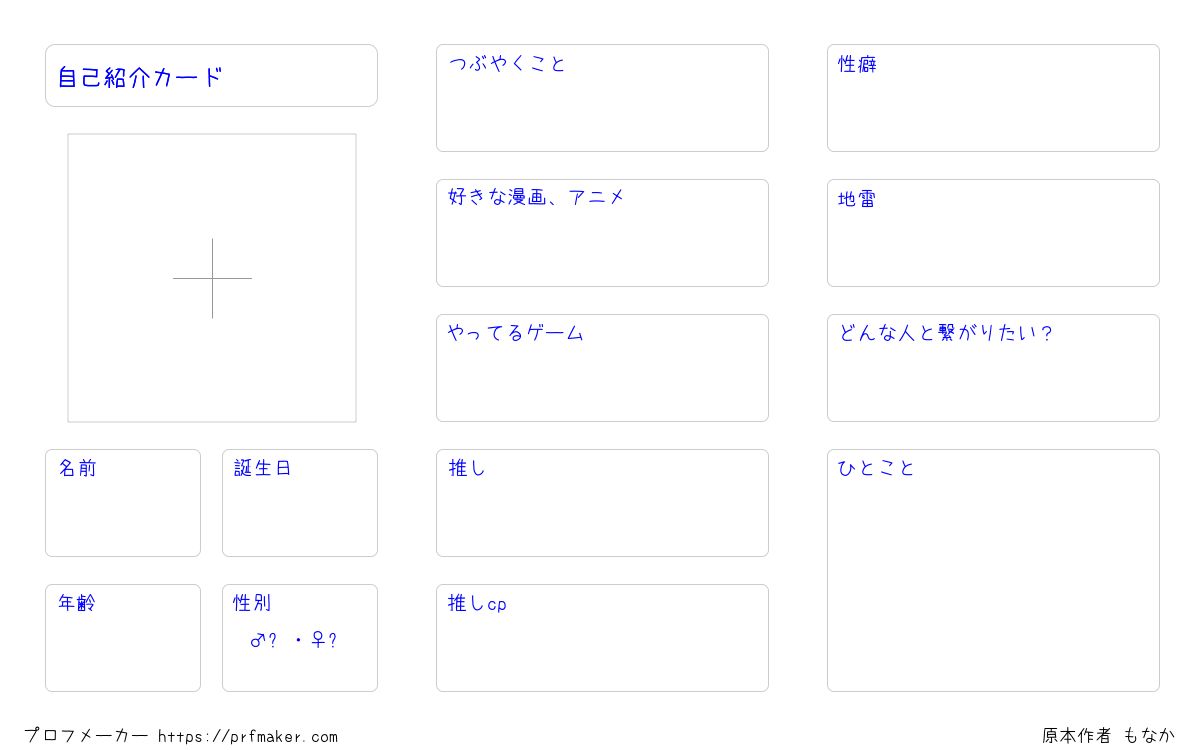Click the 名前 name field
Viewport: 1200px width, 750px height.
point(123,503)
